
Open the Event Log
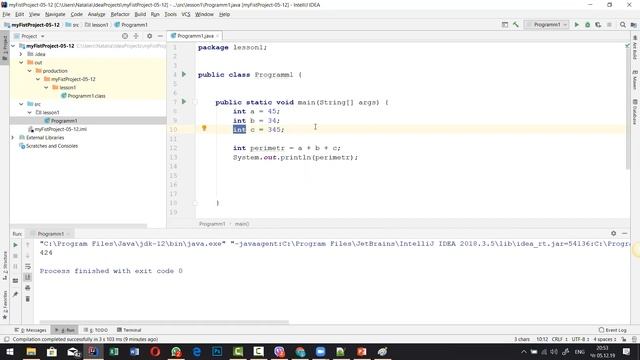coord(612,330)
